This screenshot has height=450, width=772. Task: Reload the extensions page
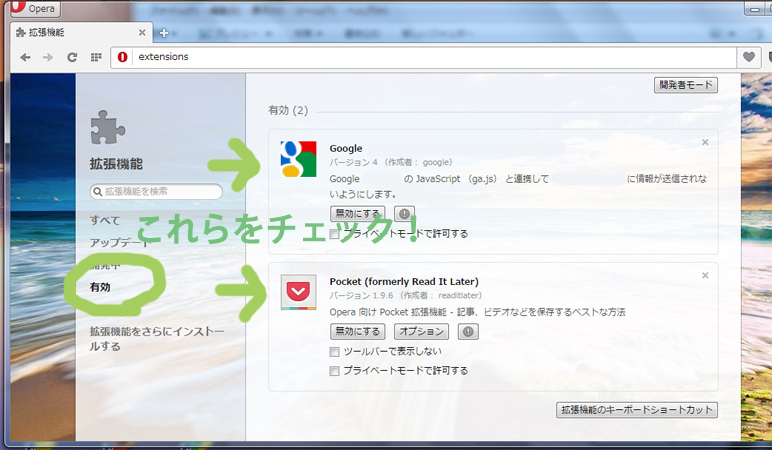click(72, 57)
